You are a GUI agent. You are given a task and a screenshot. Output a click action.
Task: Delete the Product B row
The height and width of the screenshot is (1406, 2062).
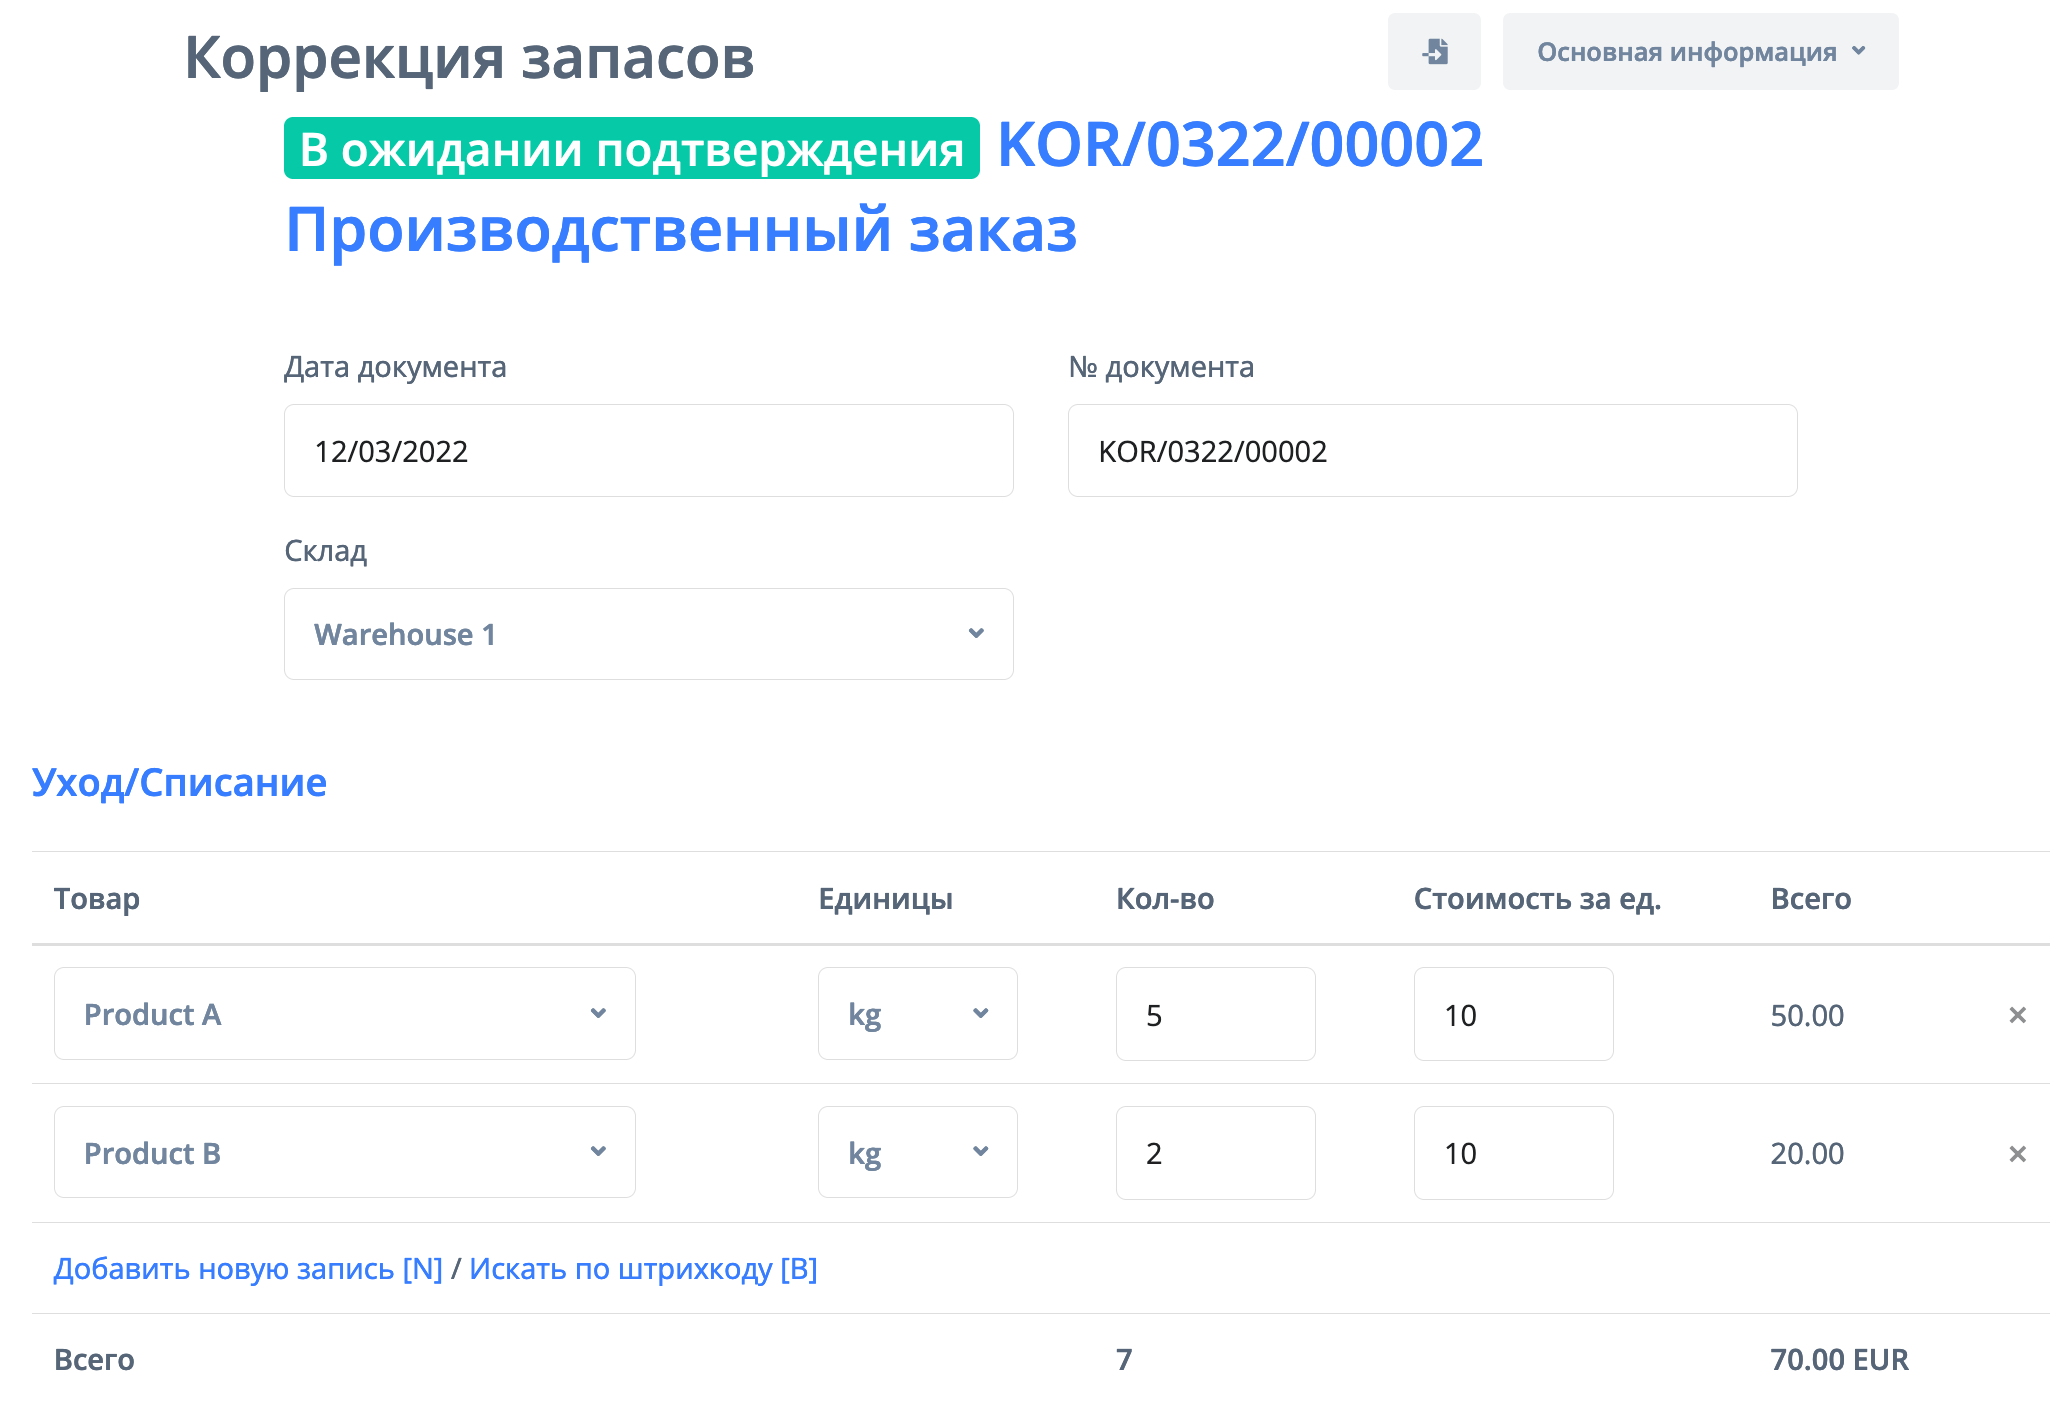click(2017, 1154)
